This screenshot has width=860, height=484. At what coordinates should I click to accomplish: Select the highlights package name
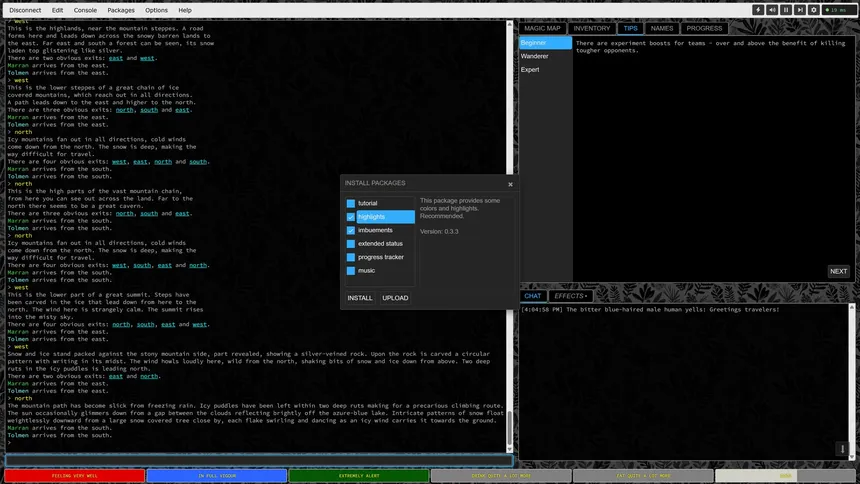(x=386, y=217)
